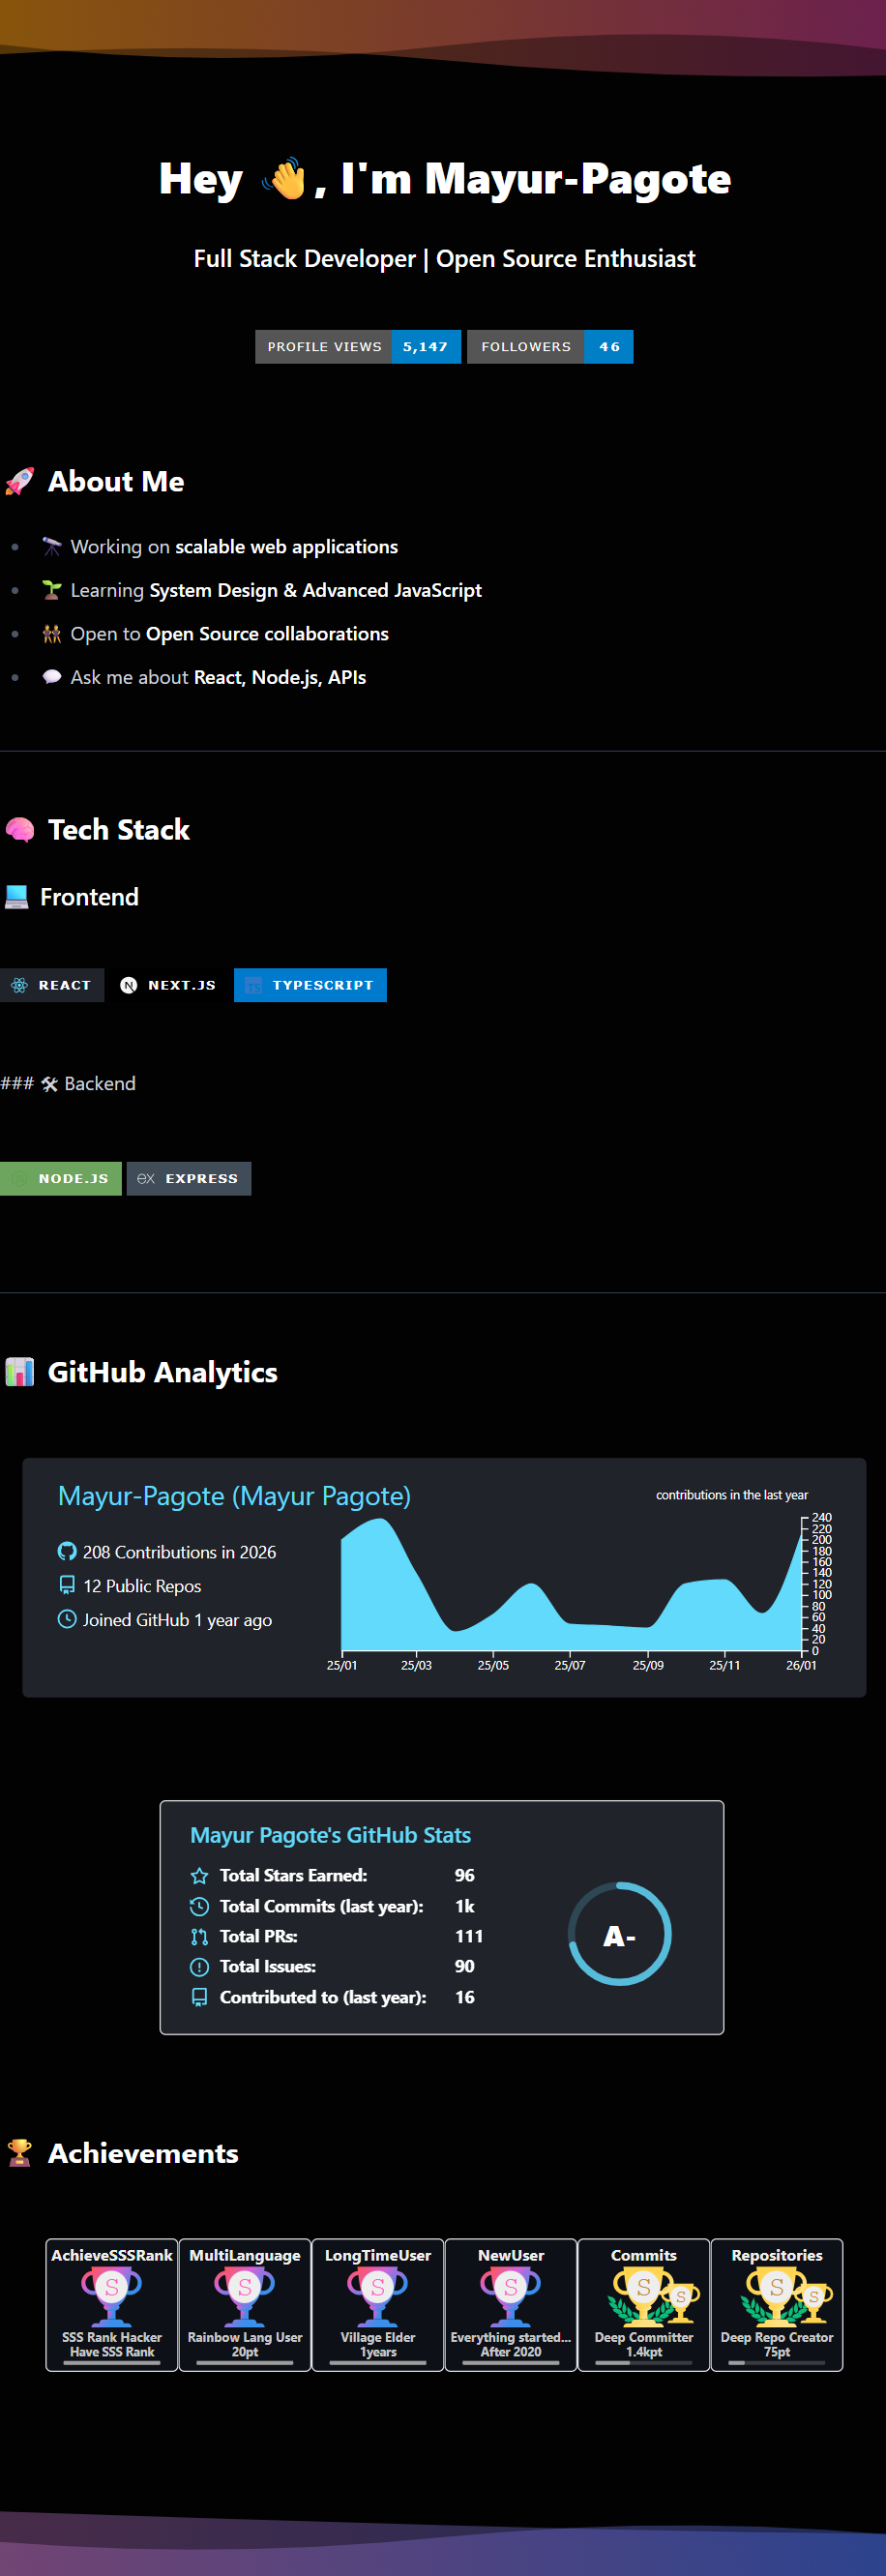Click the text 'System Design & Advanced JavaScript'
The height and width of the screenshot is (2576, 886).
(315, 590)
